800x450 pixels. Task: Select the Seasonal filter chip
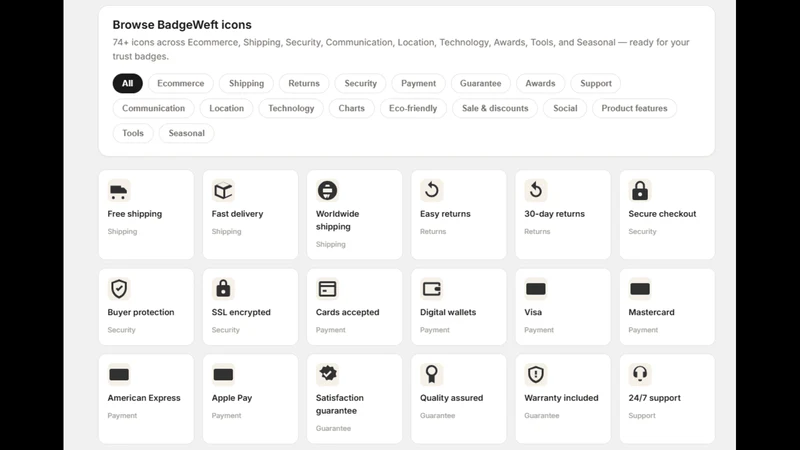(187, 133)
